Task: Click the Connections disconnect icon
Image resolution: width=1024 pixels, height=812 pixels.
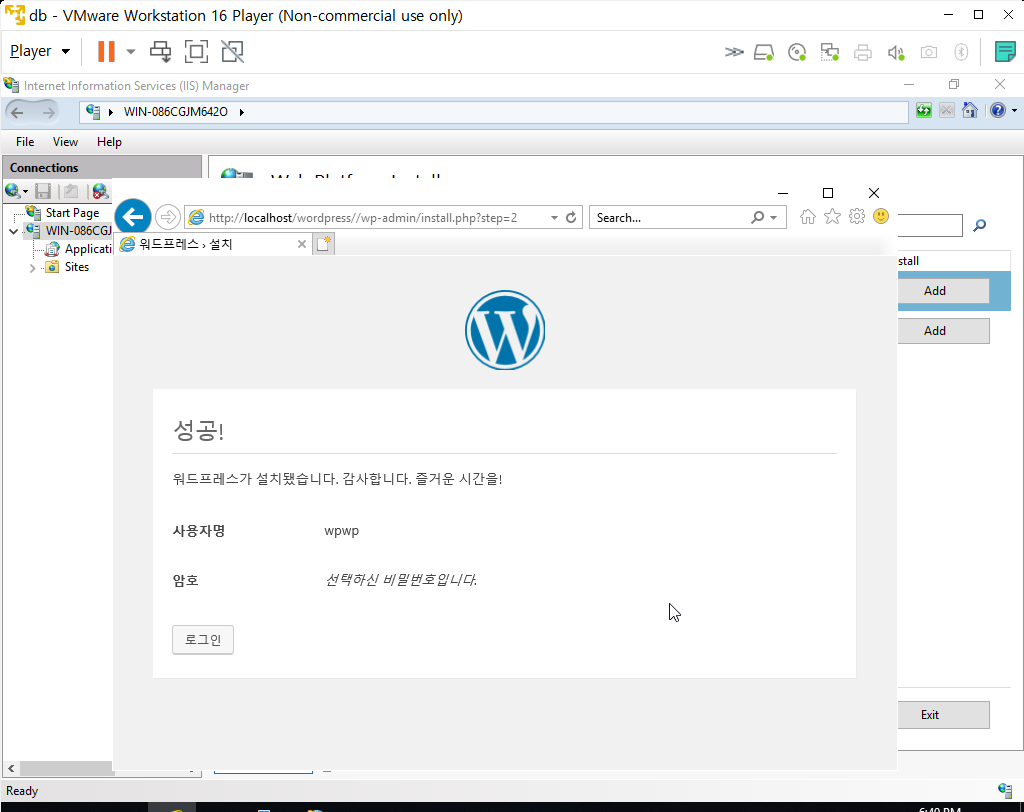Action: [x=99, y=191]
